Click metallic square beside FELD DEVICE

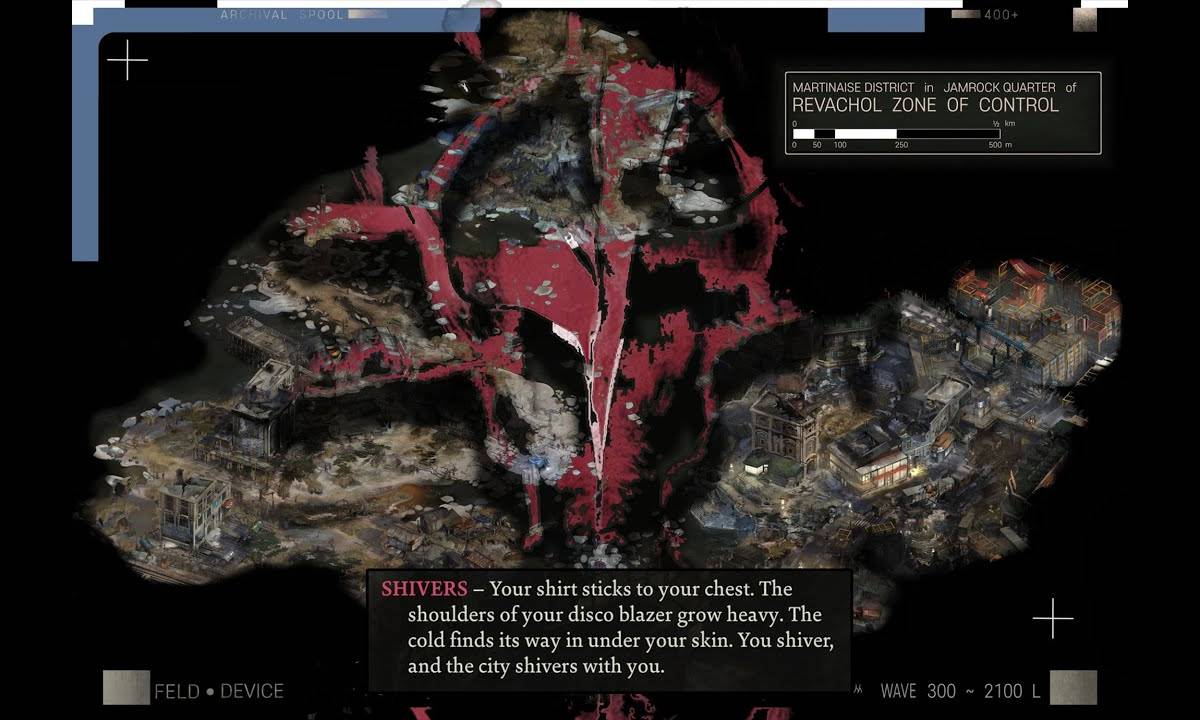[126, 687]
